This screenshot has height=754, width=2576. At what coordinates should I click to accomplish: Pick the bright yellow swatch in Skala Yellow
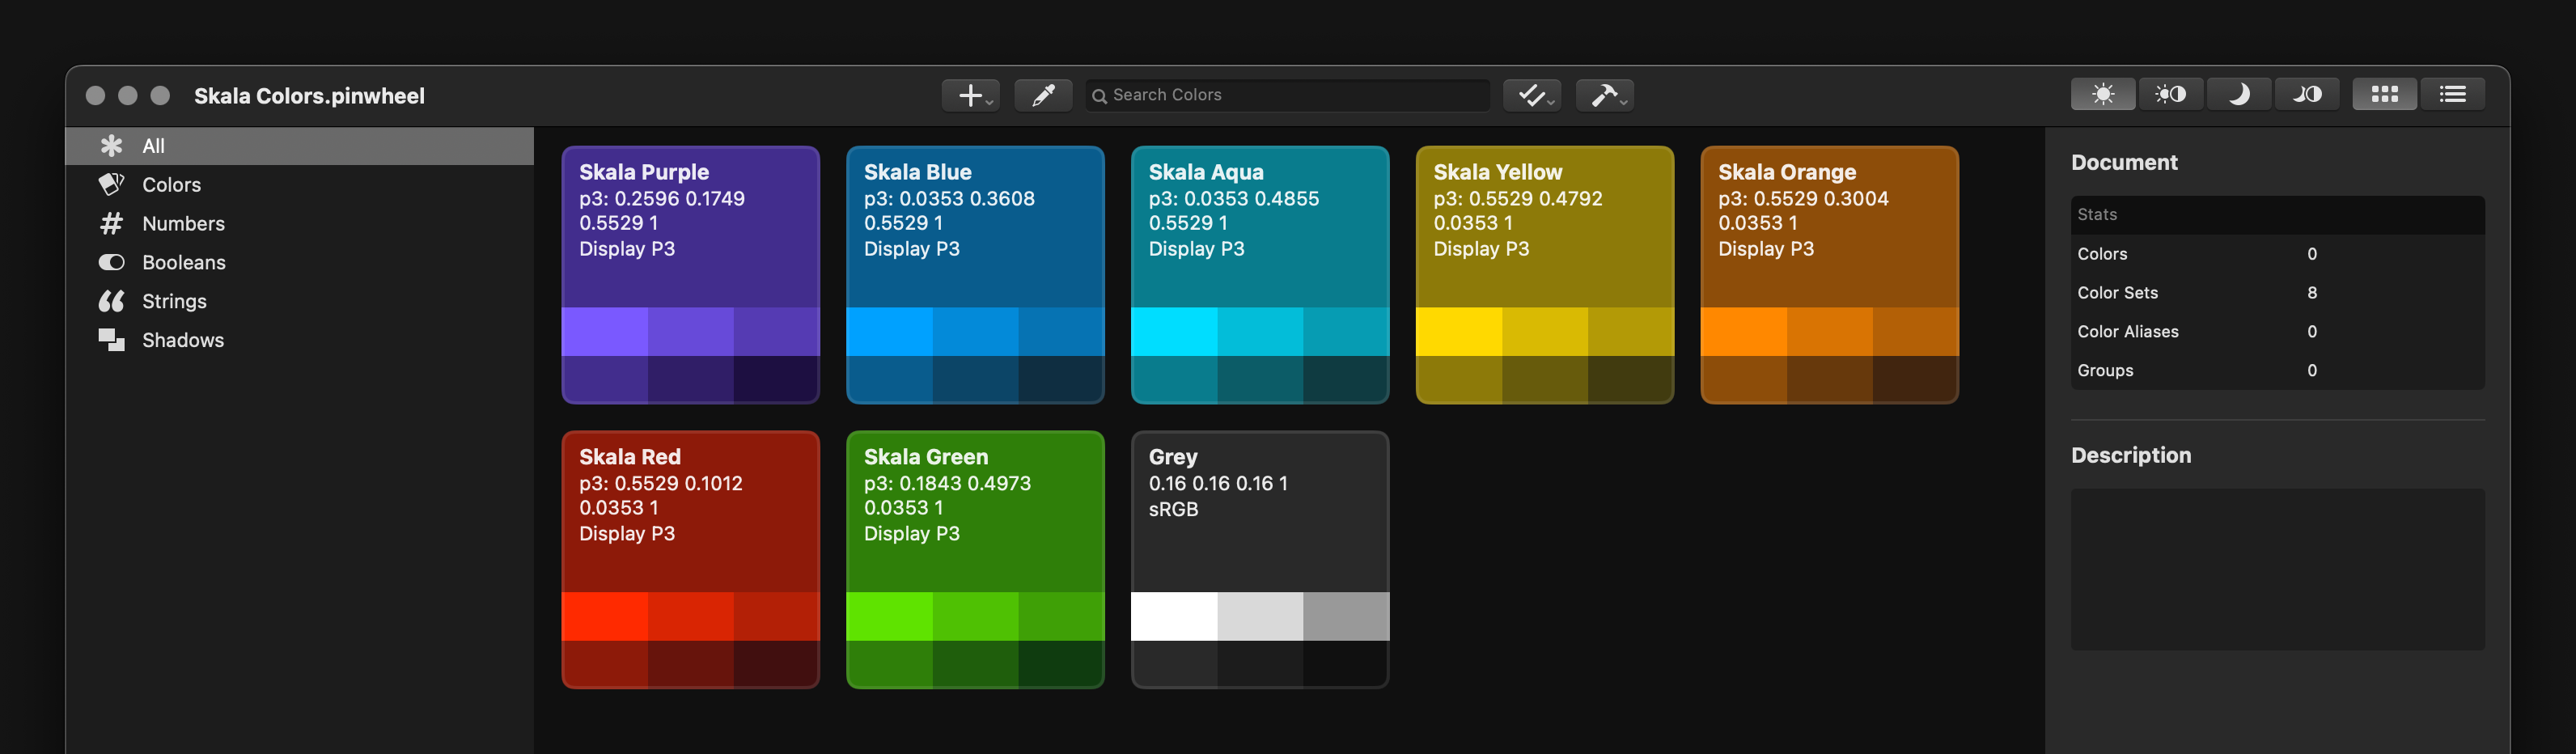pyautogui.click(x=1459, y=332)
